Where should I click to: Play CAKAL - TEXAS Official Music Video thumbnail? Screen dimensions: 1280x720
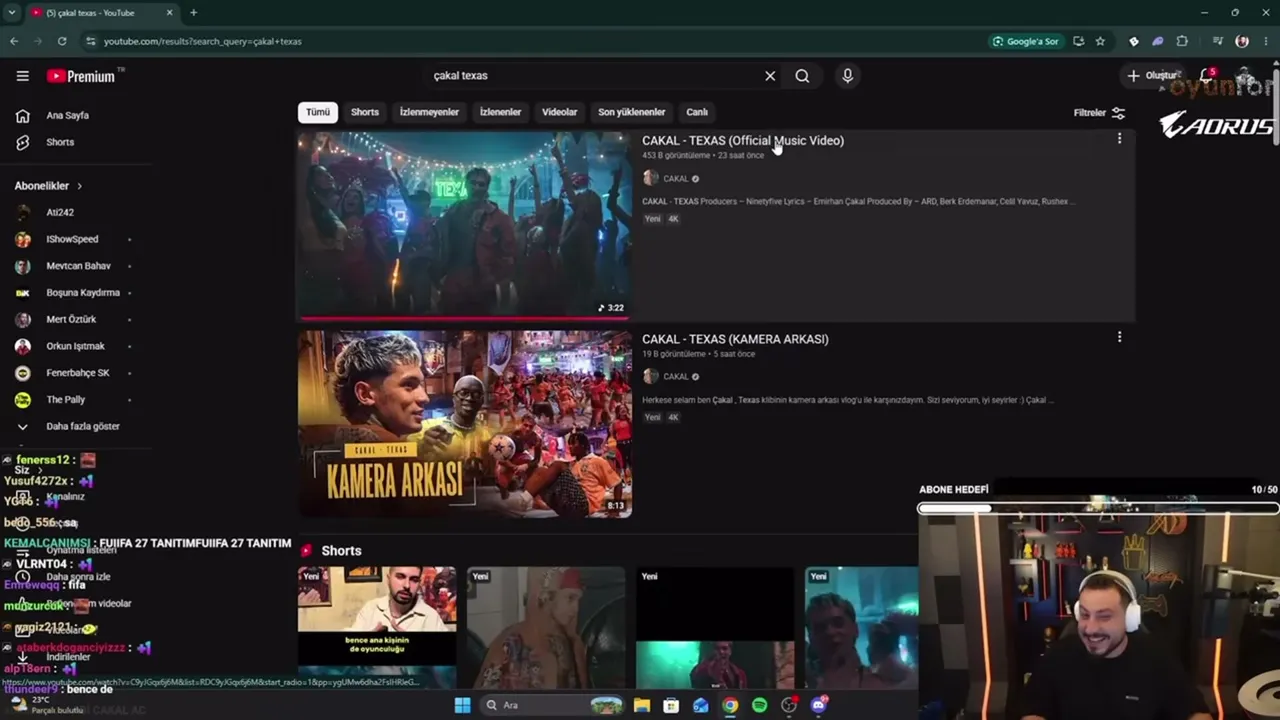click(464, 225)
